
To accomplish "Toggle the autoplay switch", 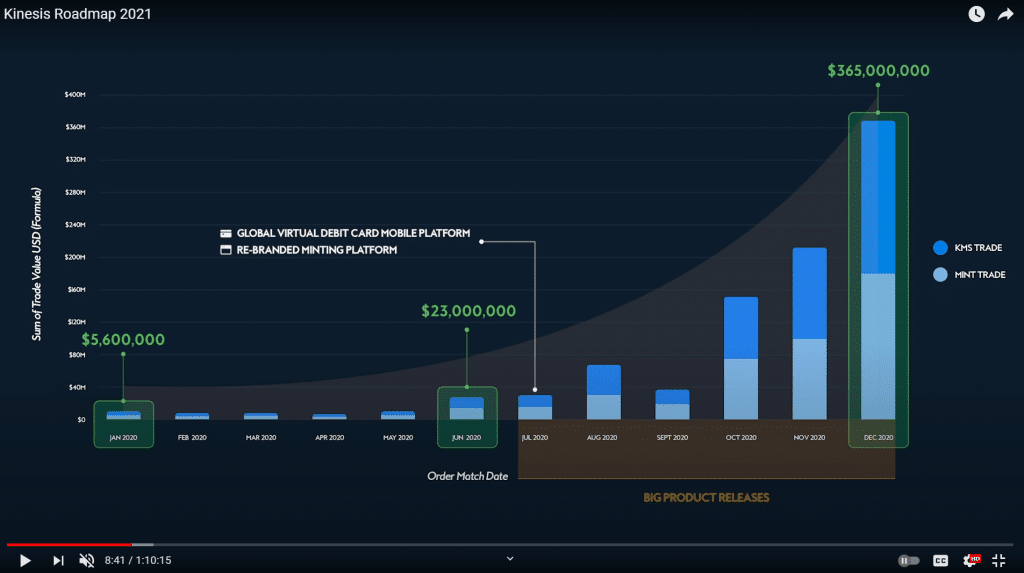I will (x=908, y=561).
